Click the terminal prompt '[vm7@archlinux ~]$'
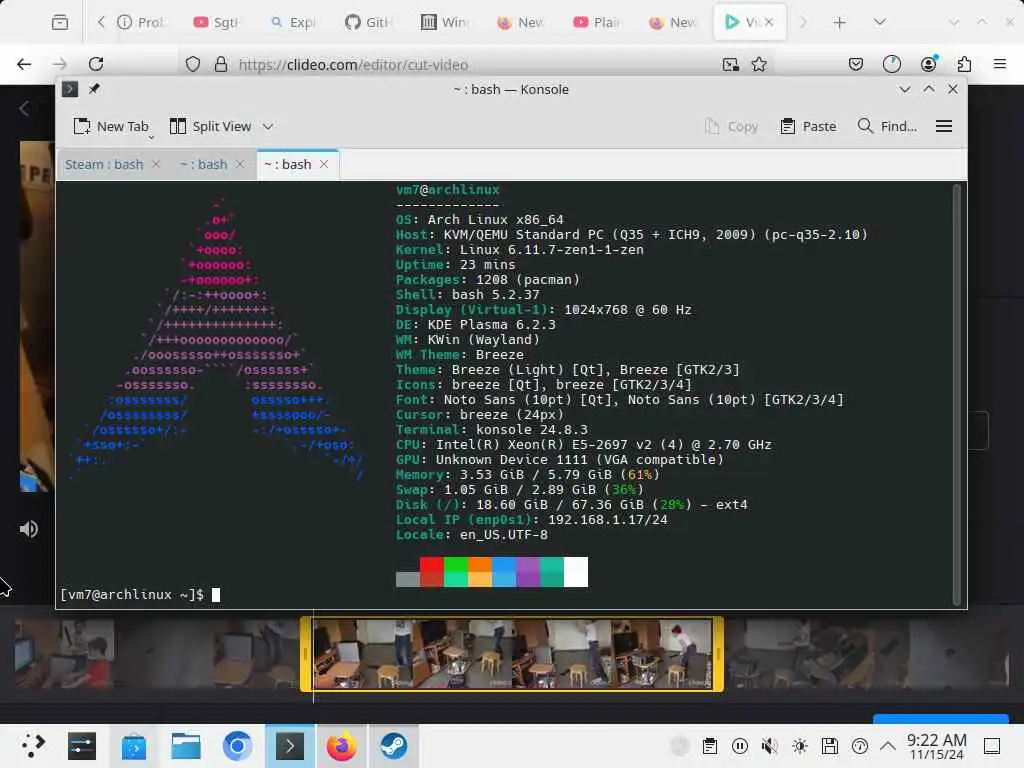The height and width of the screenshot is (768, 1024). 132,595
